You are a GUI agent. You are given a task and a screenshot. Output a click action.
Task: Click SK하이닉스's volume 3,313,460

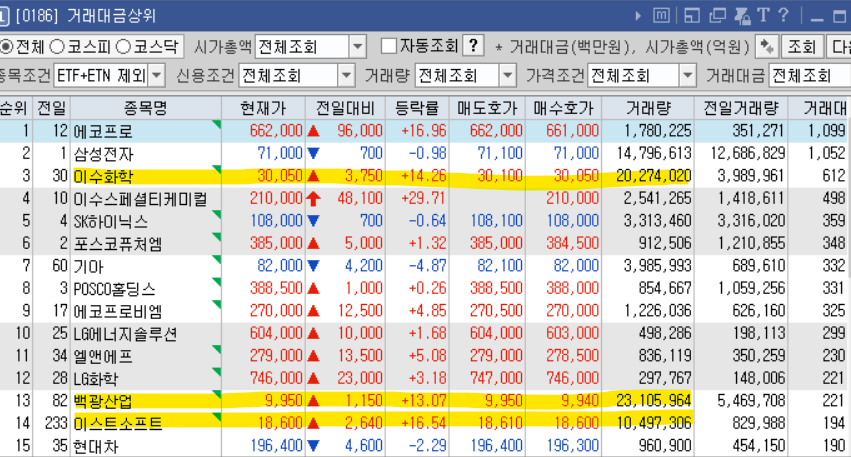[x=657, y=220]
